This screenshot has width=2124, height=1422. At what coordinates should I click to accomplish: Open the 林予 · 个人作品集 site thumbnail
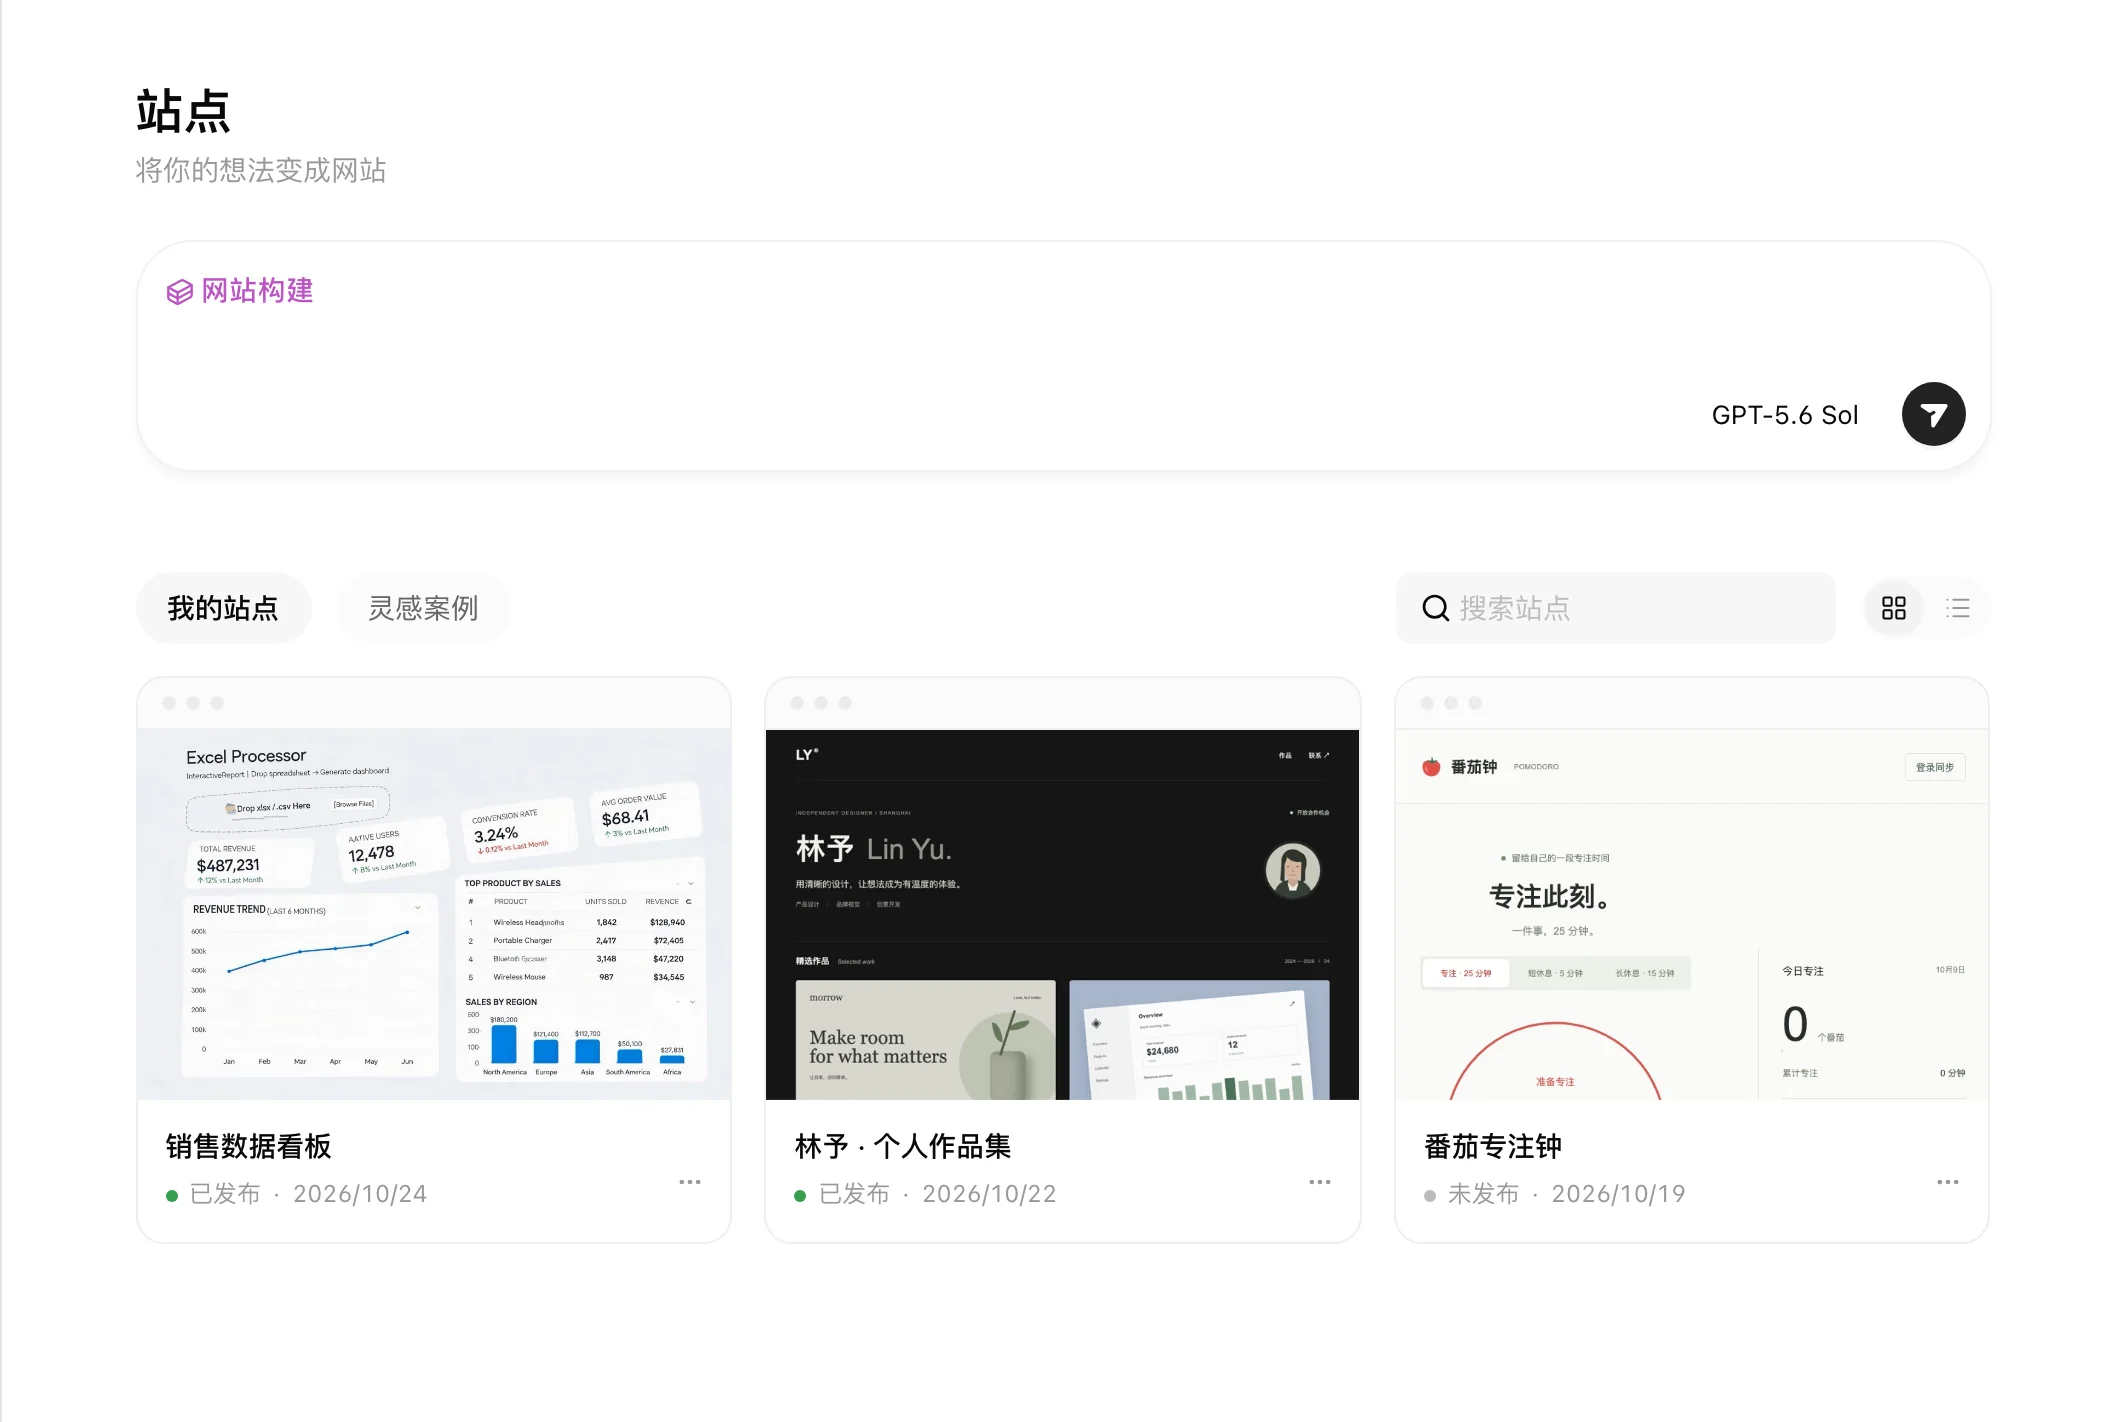coord(1062,914)
